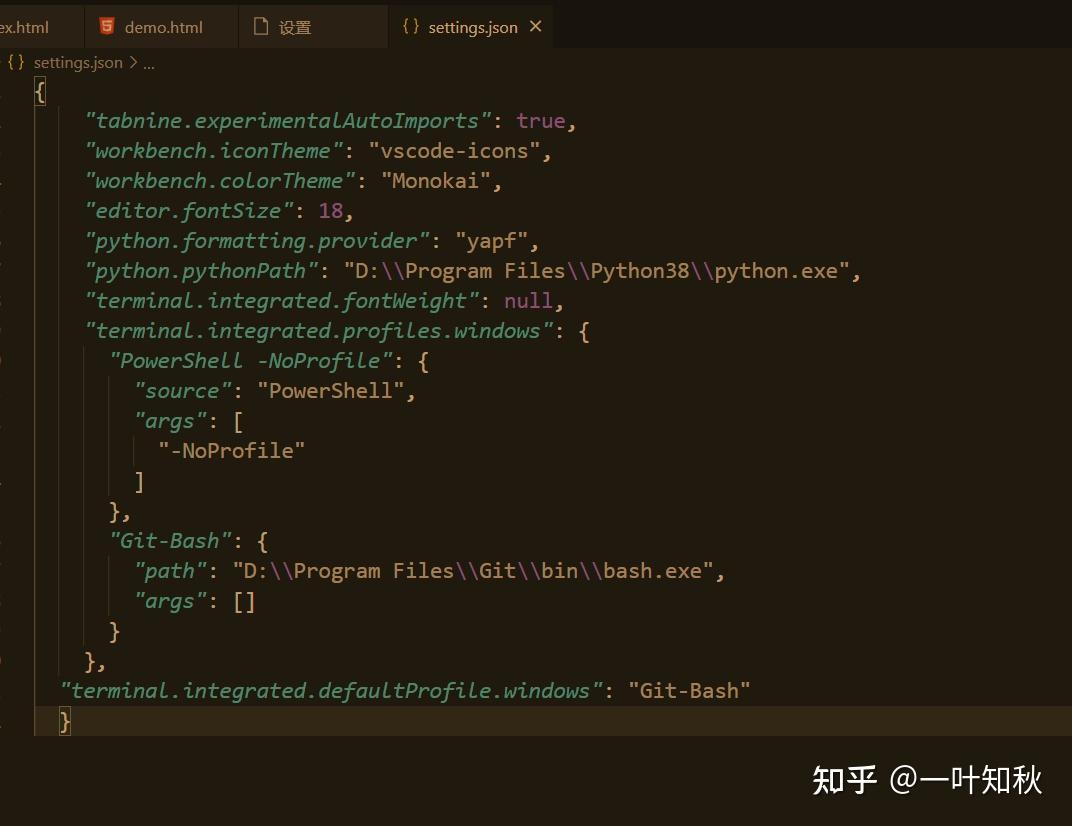Toggle the true value of tabnine.experimentalAutoImports

pyautogui.click(x=540, y=120)
